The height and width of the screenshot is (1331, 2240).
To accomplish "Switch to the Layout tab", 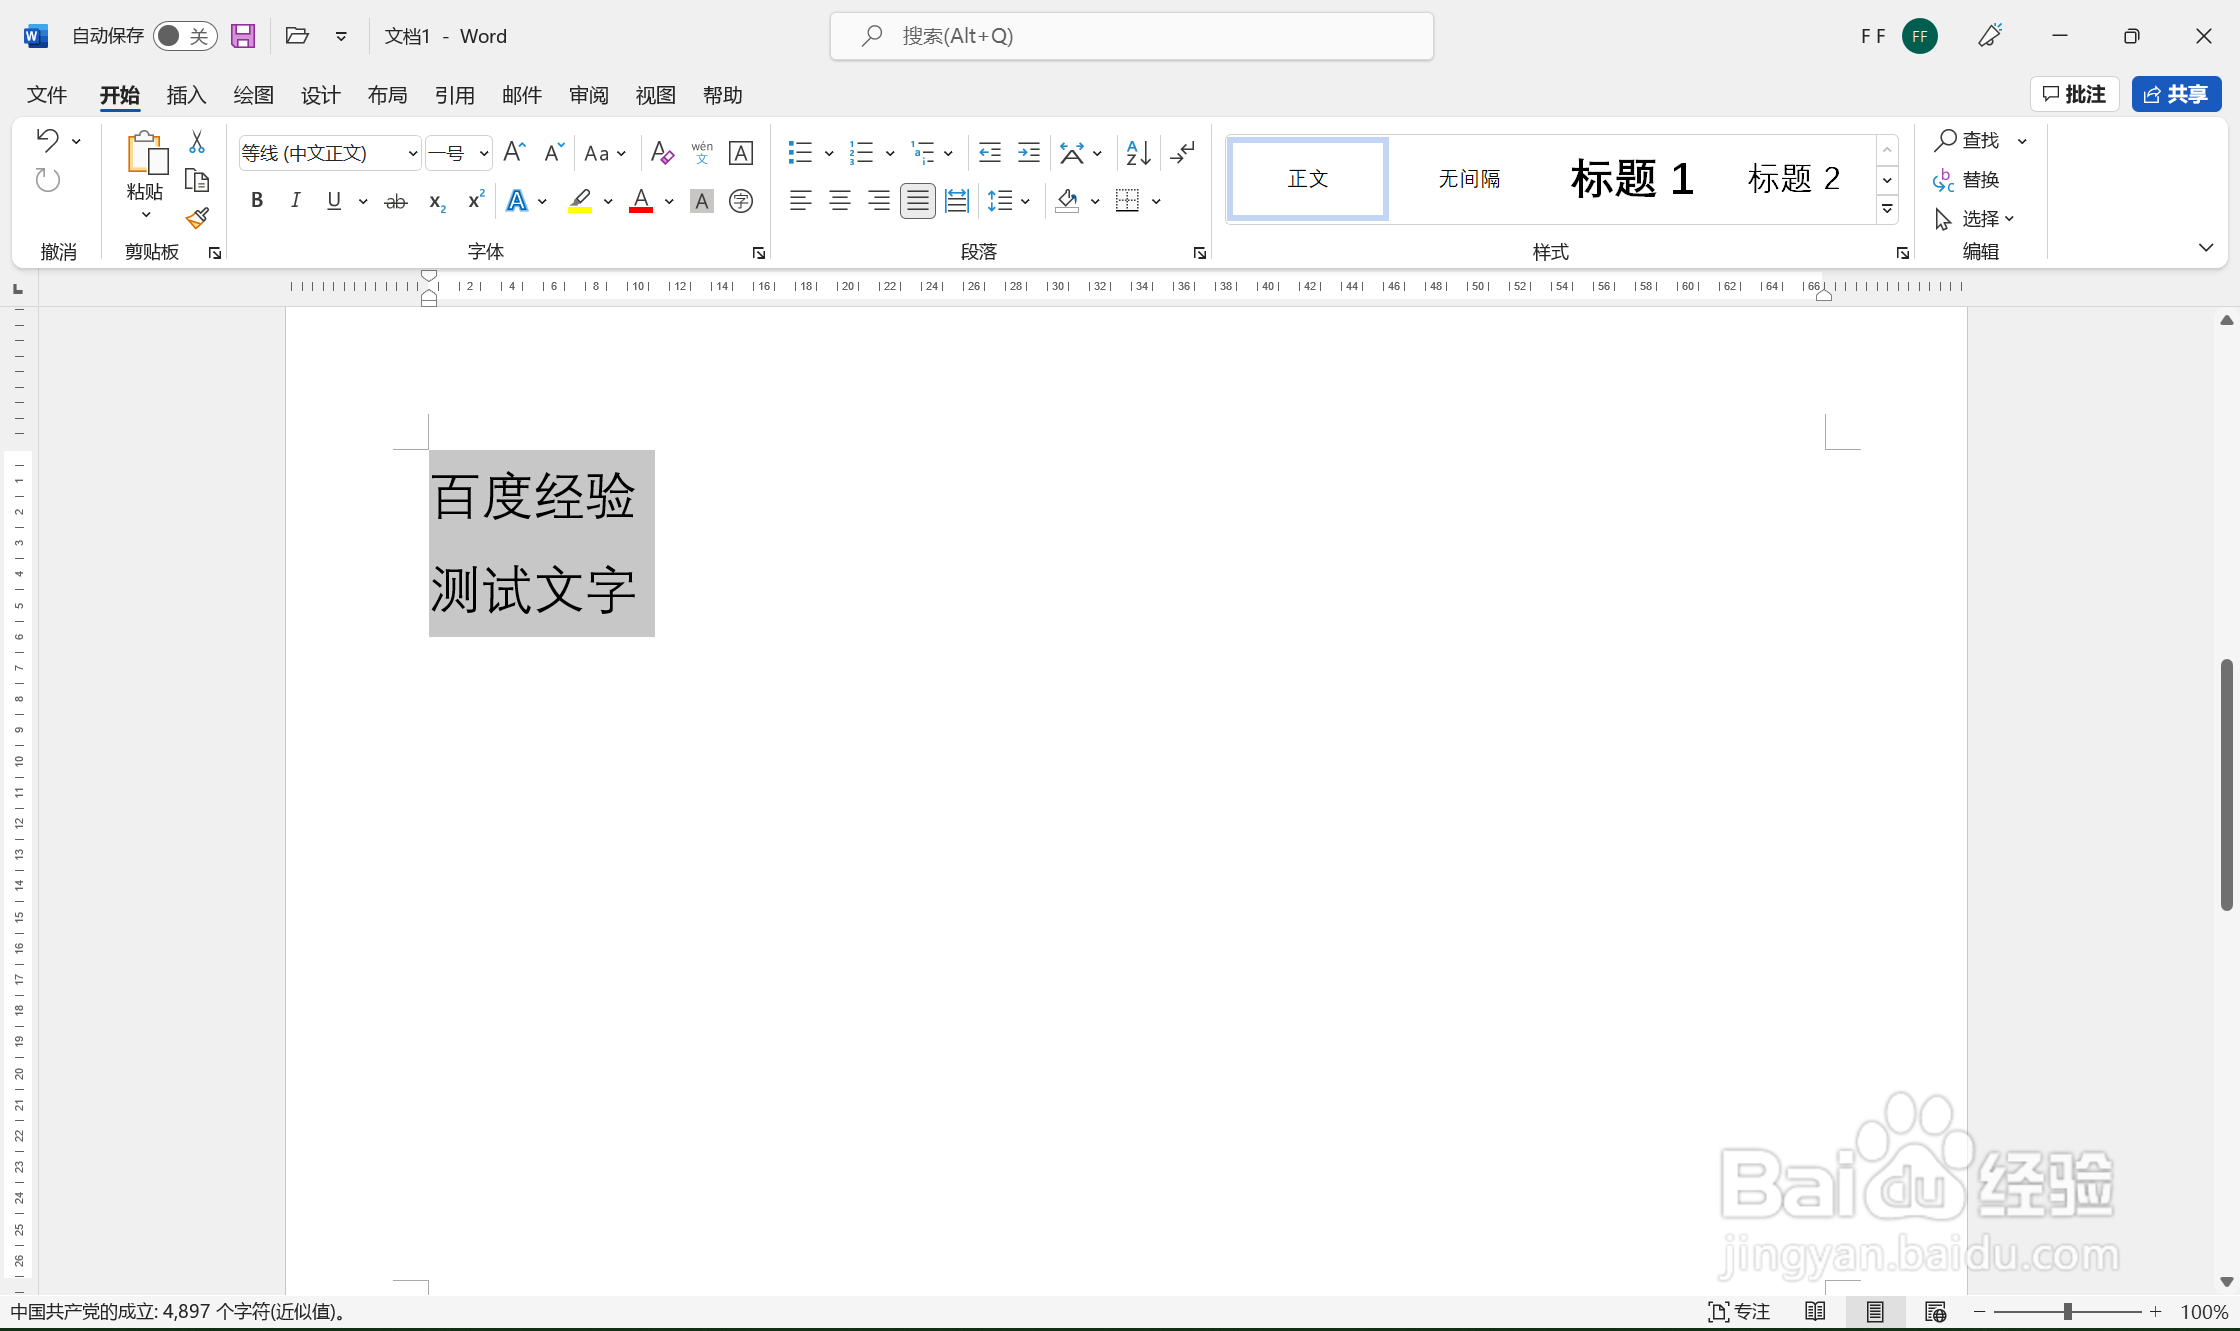I will pos(387,95).
